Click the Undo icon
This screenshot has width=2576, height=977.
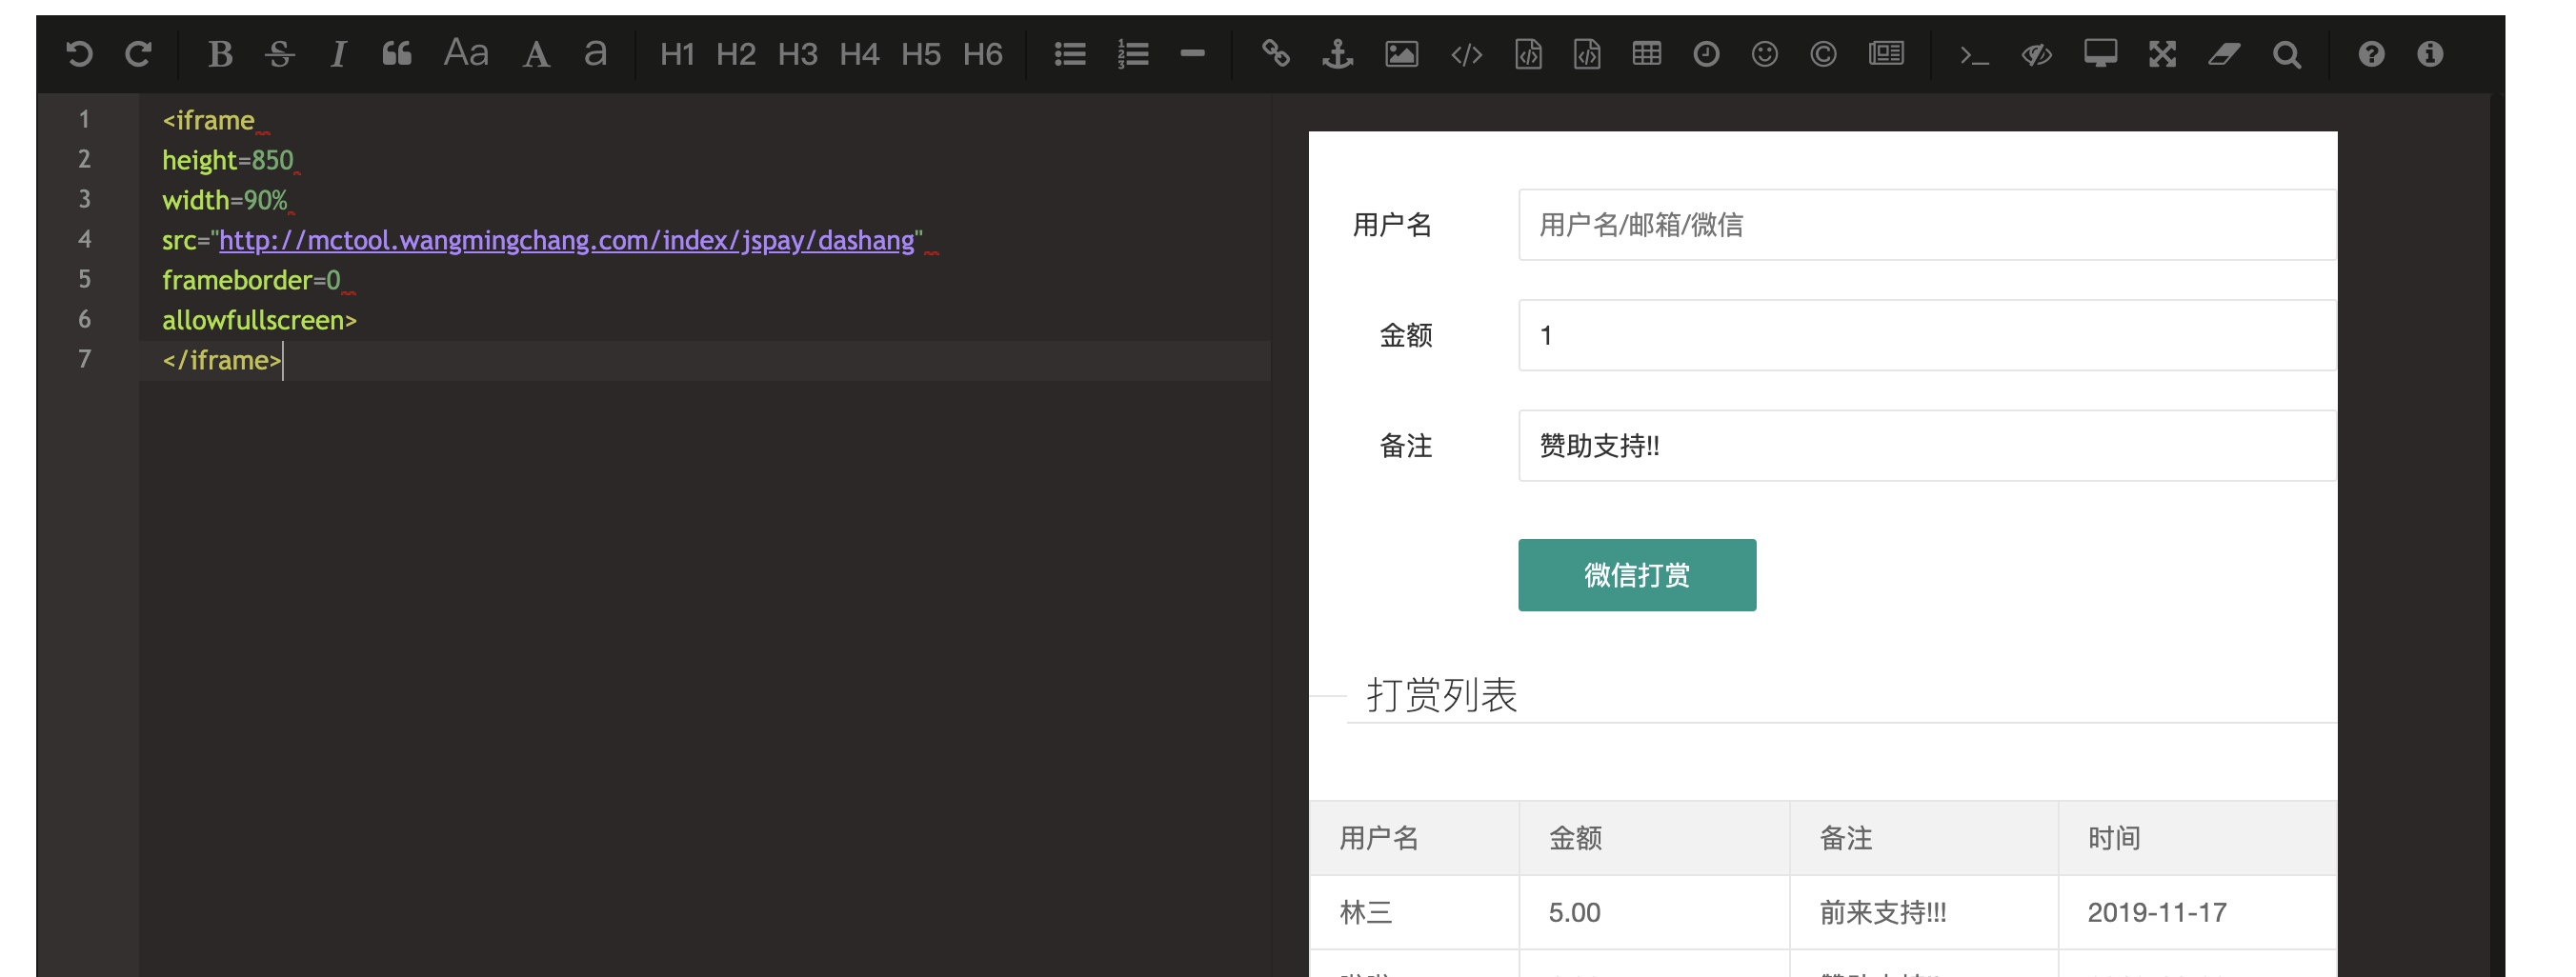[x=79, y=54]
